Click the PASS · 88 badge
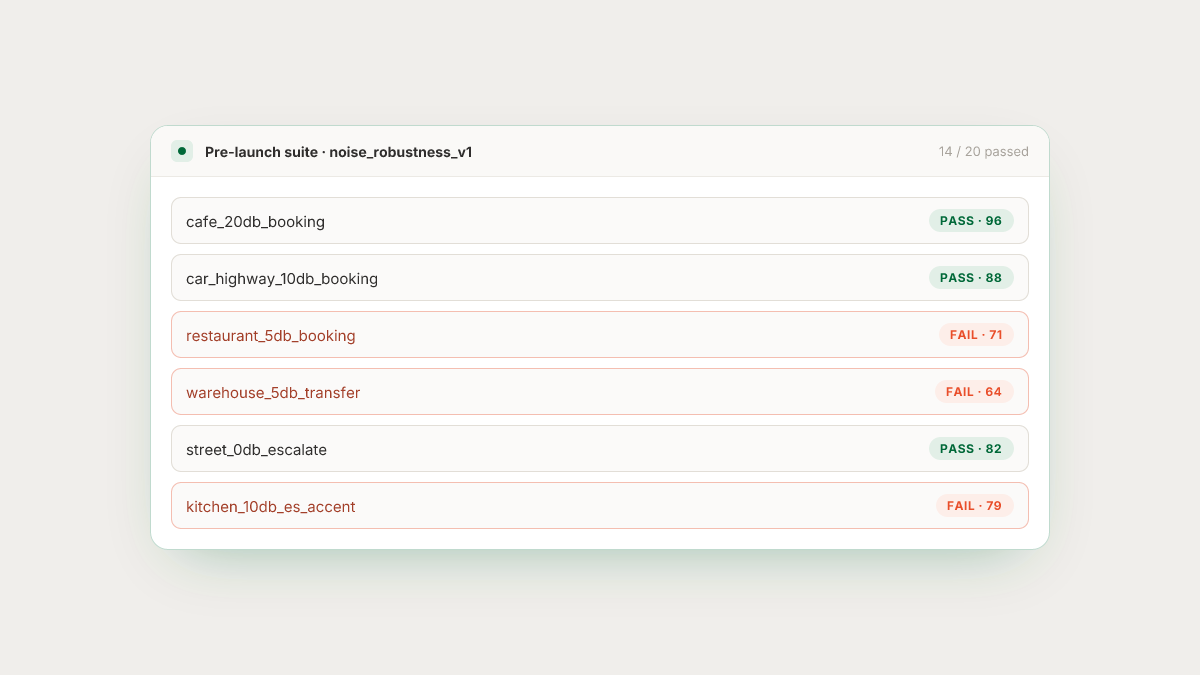Image resolution: width=1200 pixels, height=675 pixels. click(x=971, y=278)
